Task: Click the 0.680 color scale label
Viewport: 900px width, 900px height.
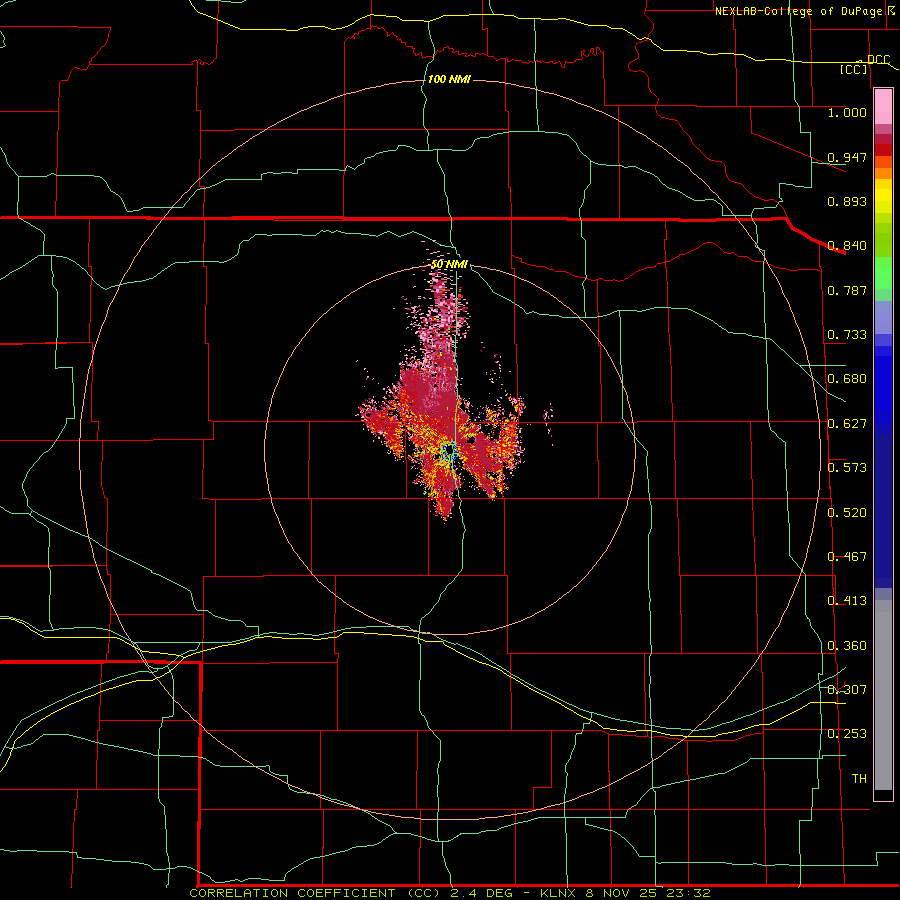Action: coord(847,379)
